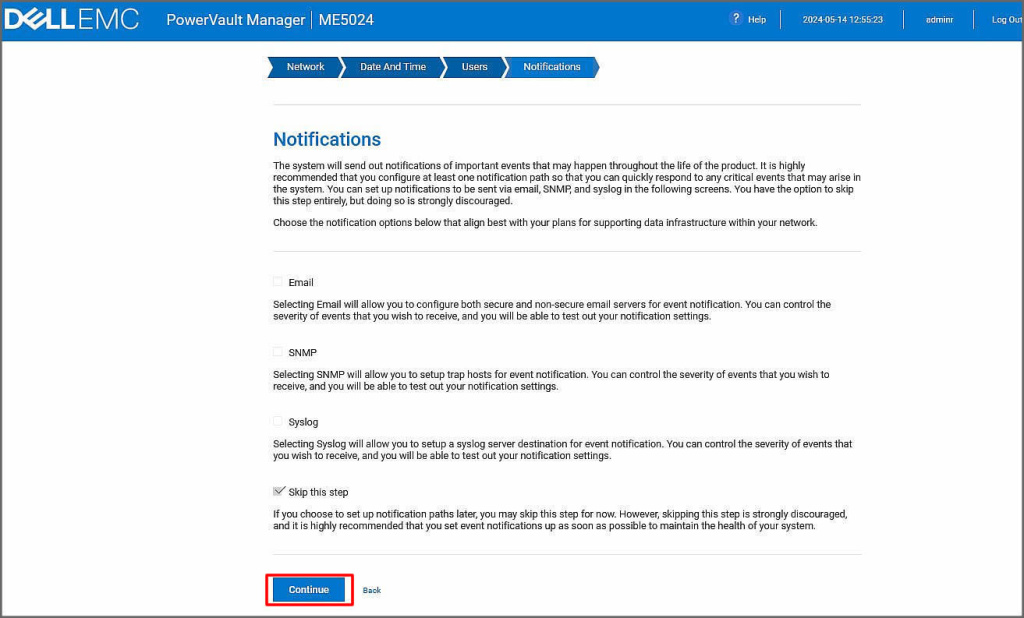Select the Notifications wizard step
Viewport: 1024px width, 618px height.
coord(551,67)
